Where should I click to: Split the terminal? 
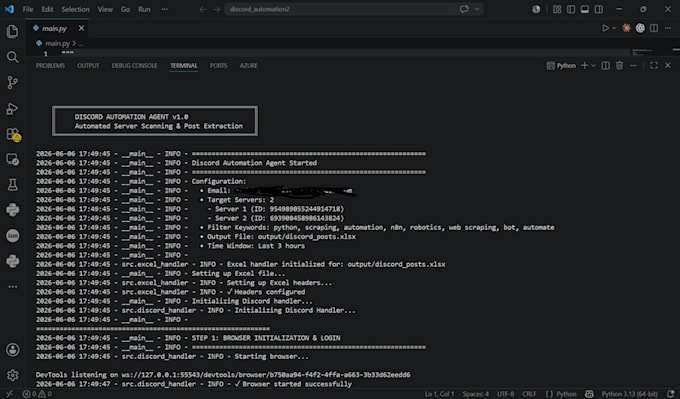(x=606, y=65)
